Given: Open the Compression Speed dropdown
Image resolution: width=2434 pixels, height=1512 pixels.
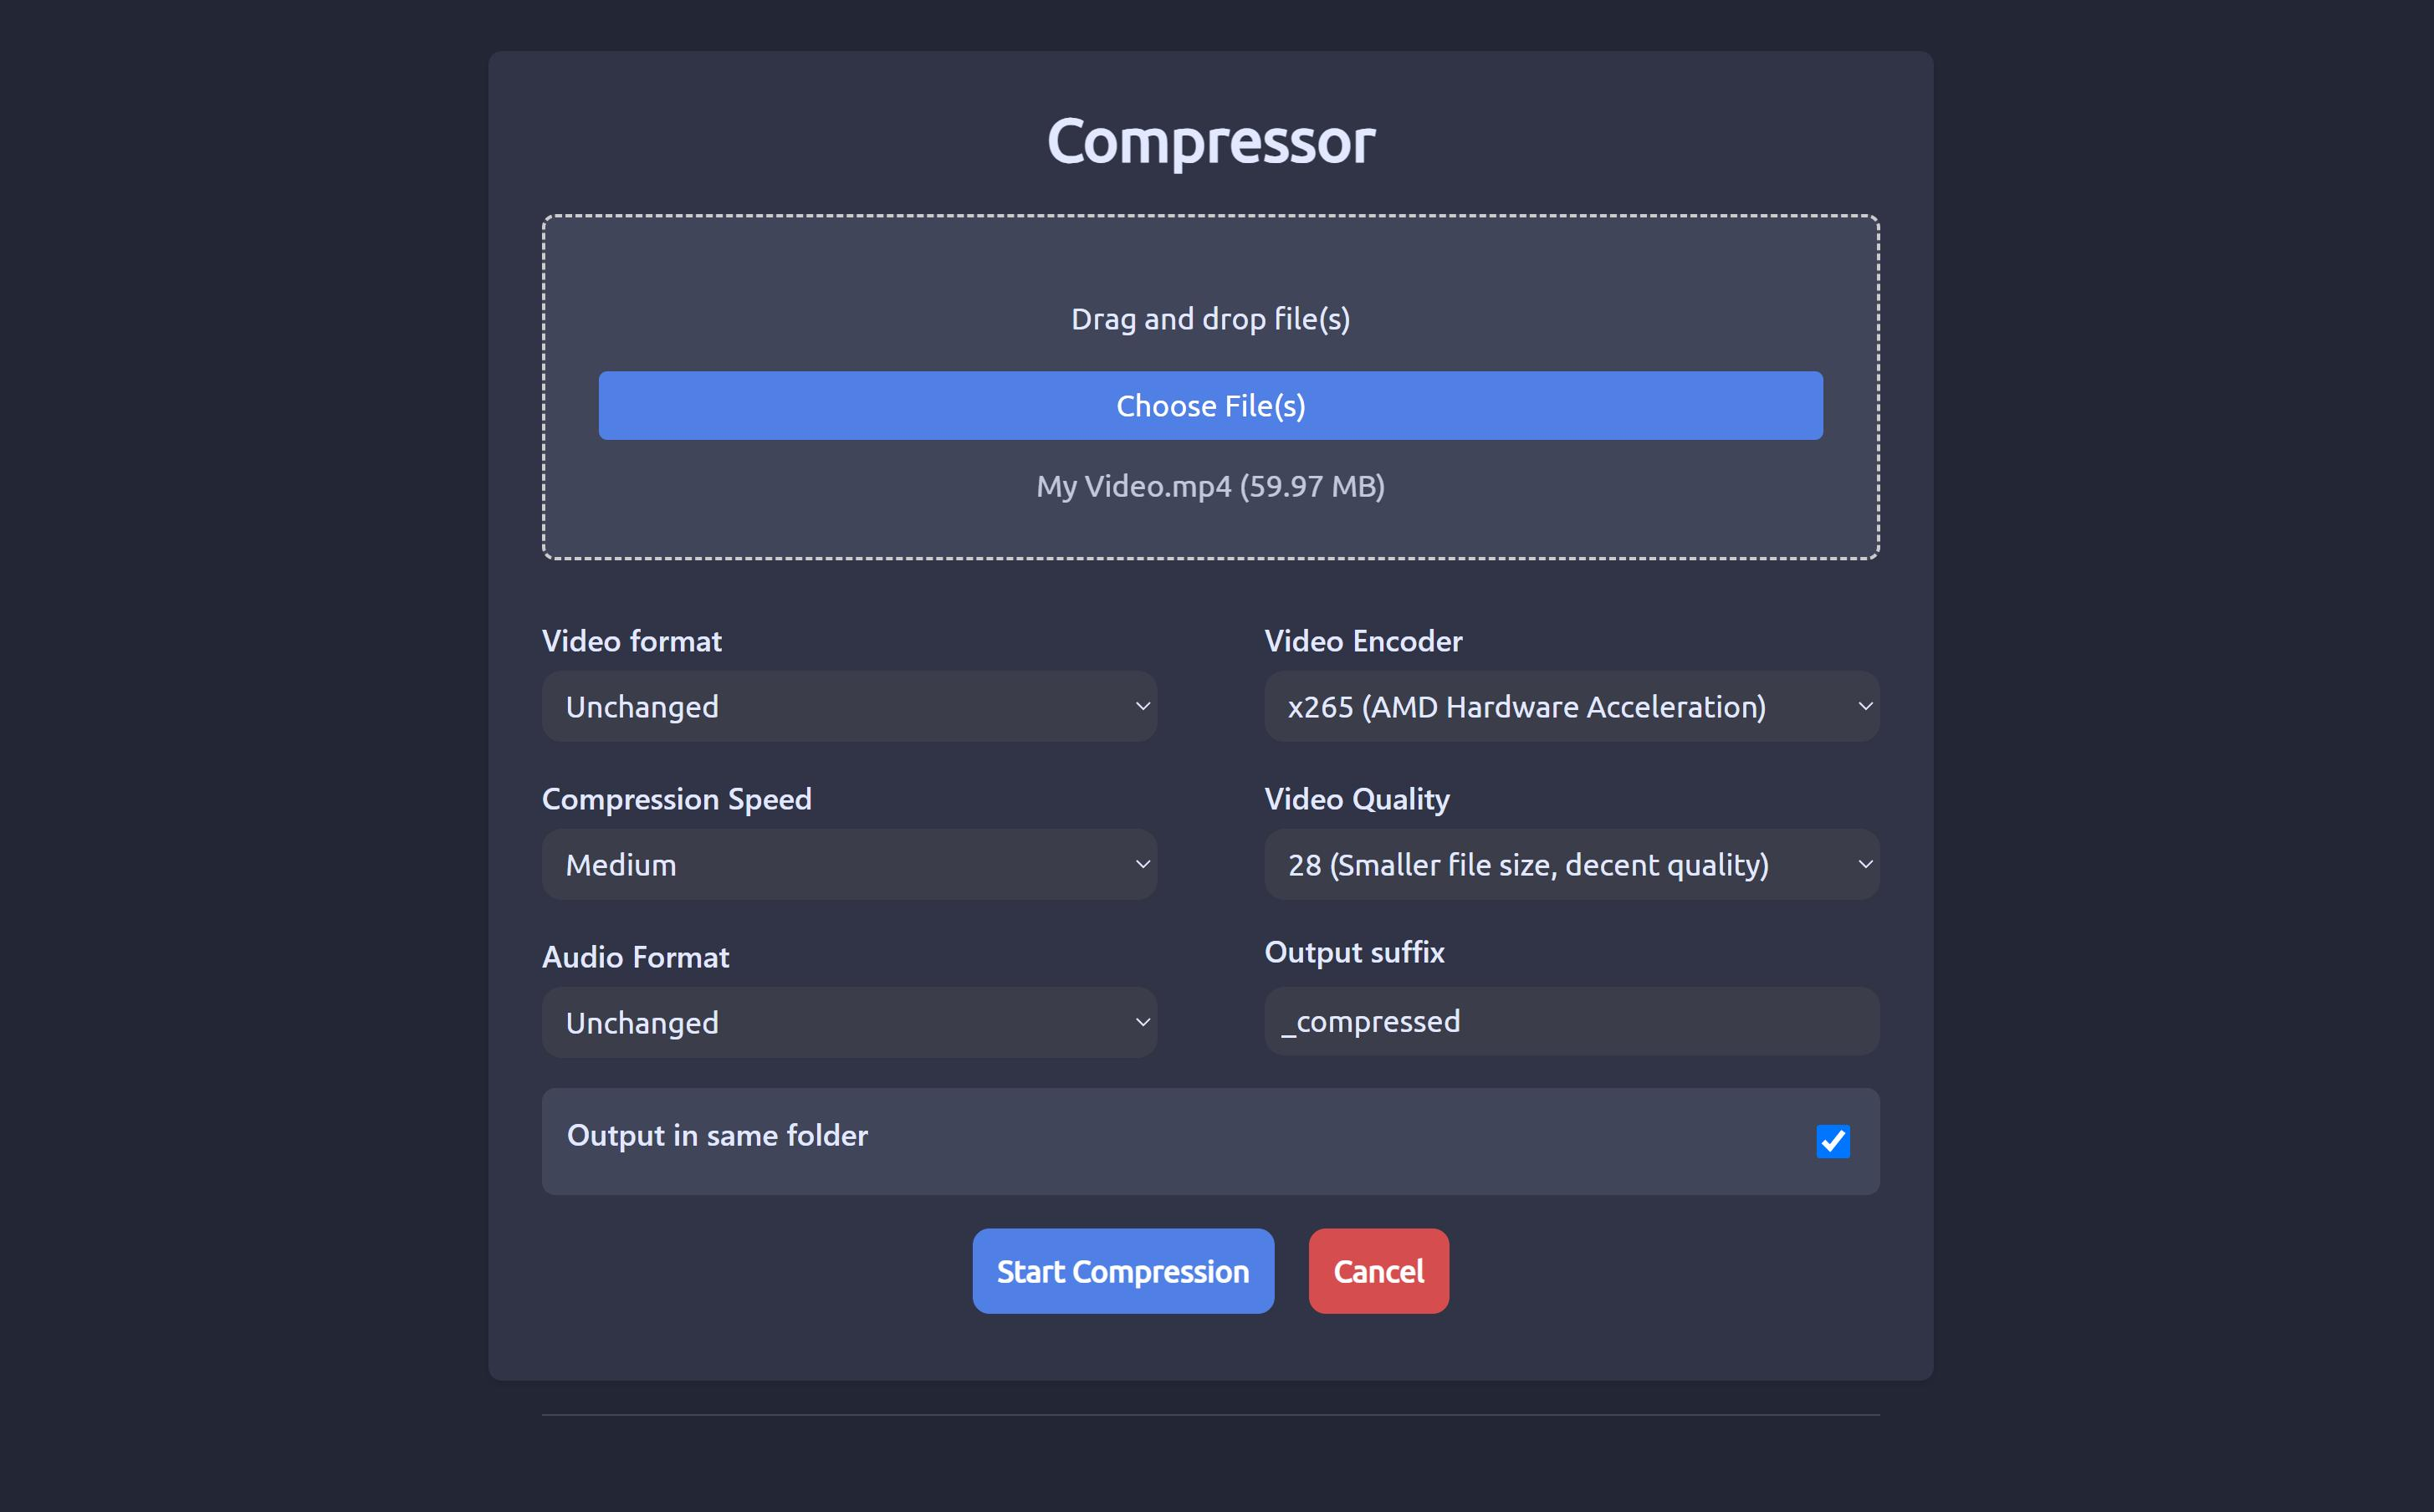Looking at the screenshot, I should [848, 864].
